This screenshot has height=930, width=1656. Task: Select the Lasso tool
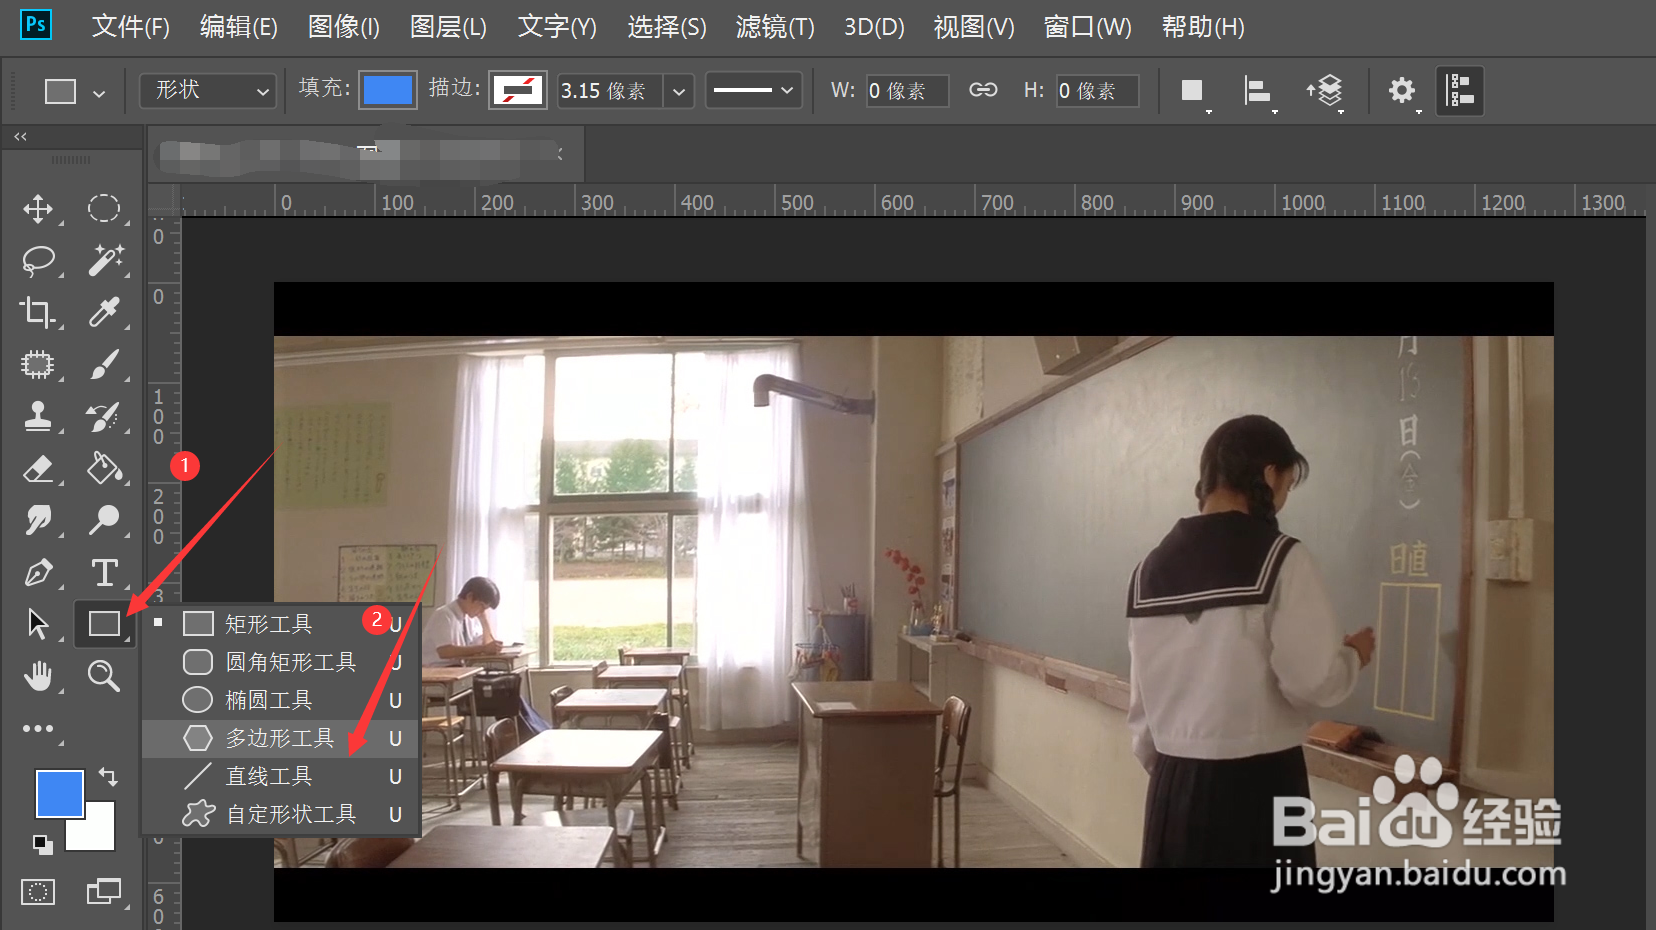[x=38, y=261]
